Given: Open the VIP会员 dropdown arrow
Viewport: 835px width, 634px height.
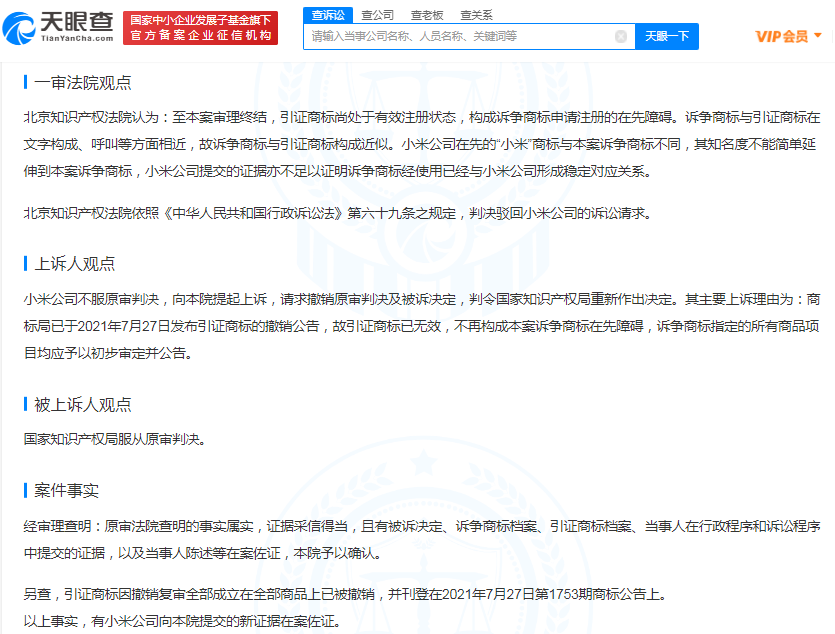Looking at the screenshot, I should 818,36.
